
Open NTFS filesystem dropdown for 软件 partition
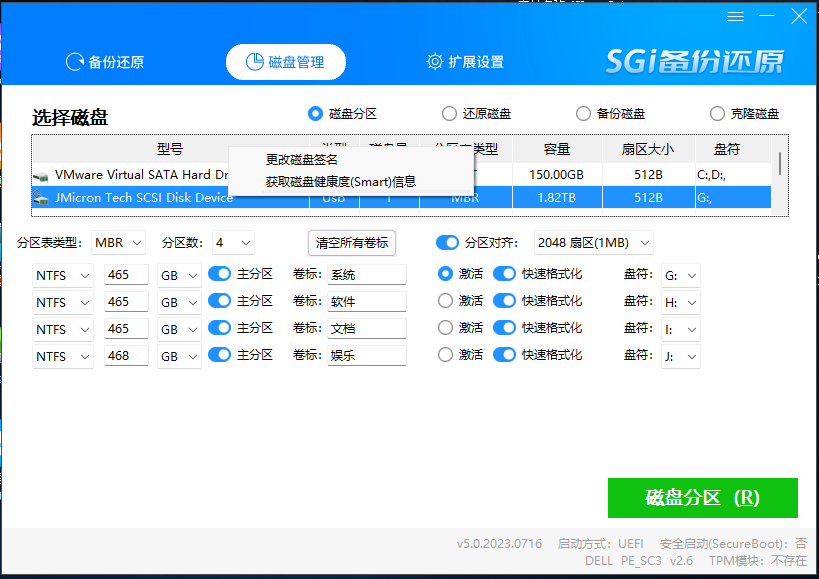tap(63, 302)
